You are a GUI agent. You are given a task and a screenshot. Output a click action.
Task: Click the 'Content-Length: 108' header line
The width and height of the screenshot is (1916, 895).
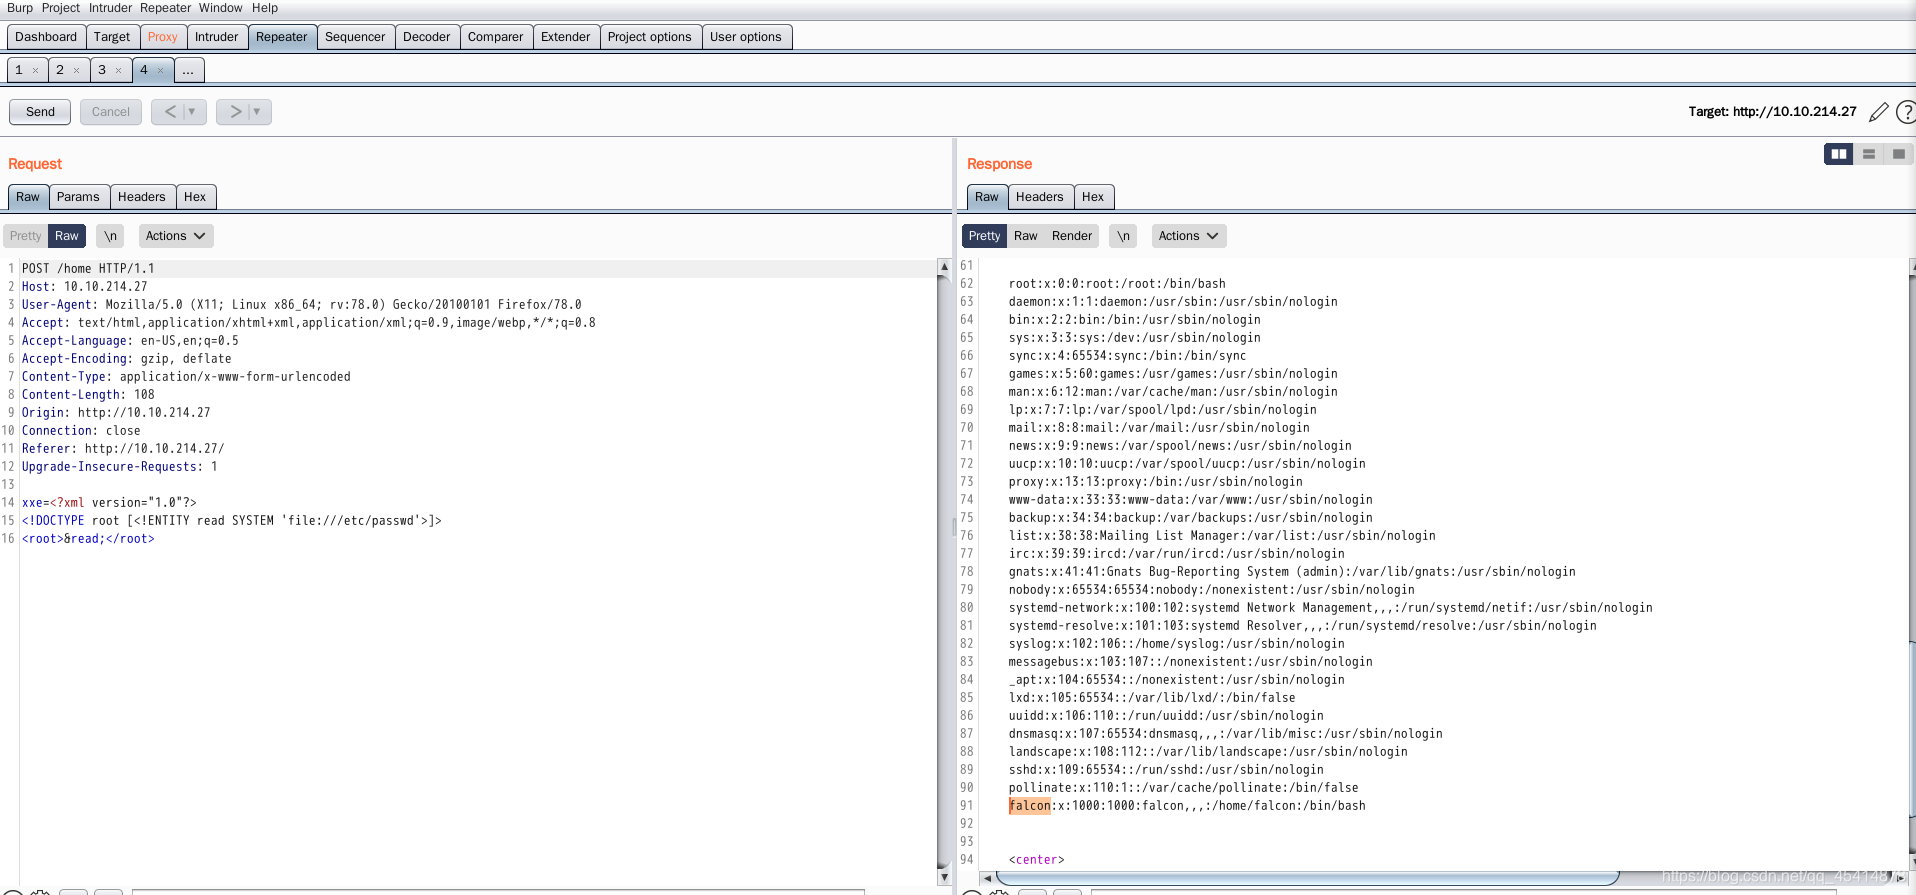[x=88, y=395]
